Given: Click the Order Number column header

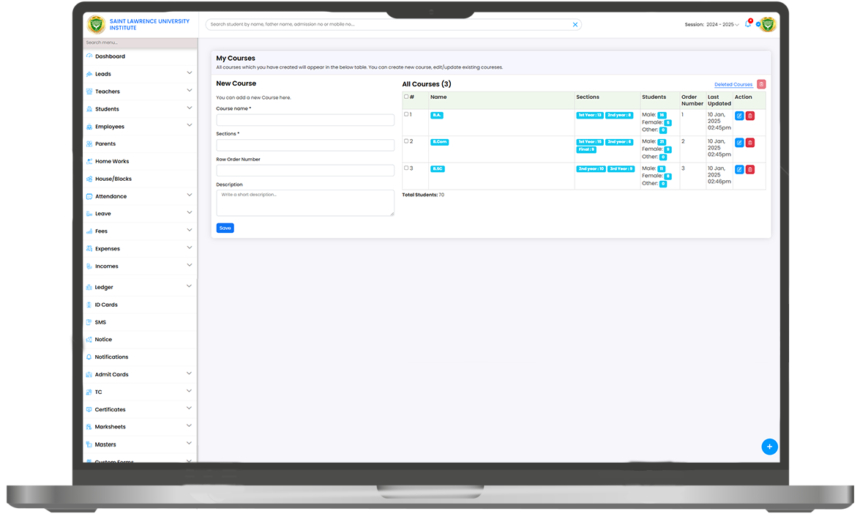Looking at the screenshot, I should click(692, 100).
